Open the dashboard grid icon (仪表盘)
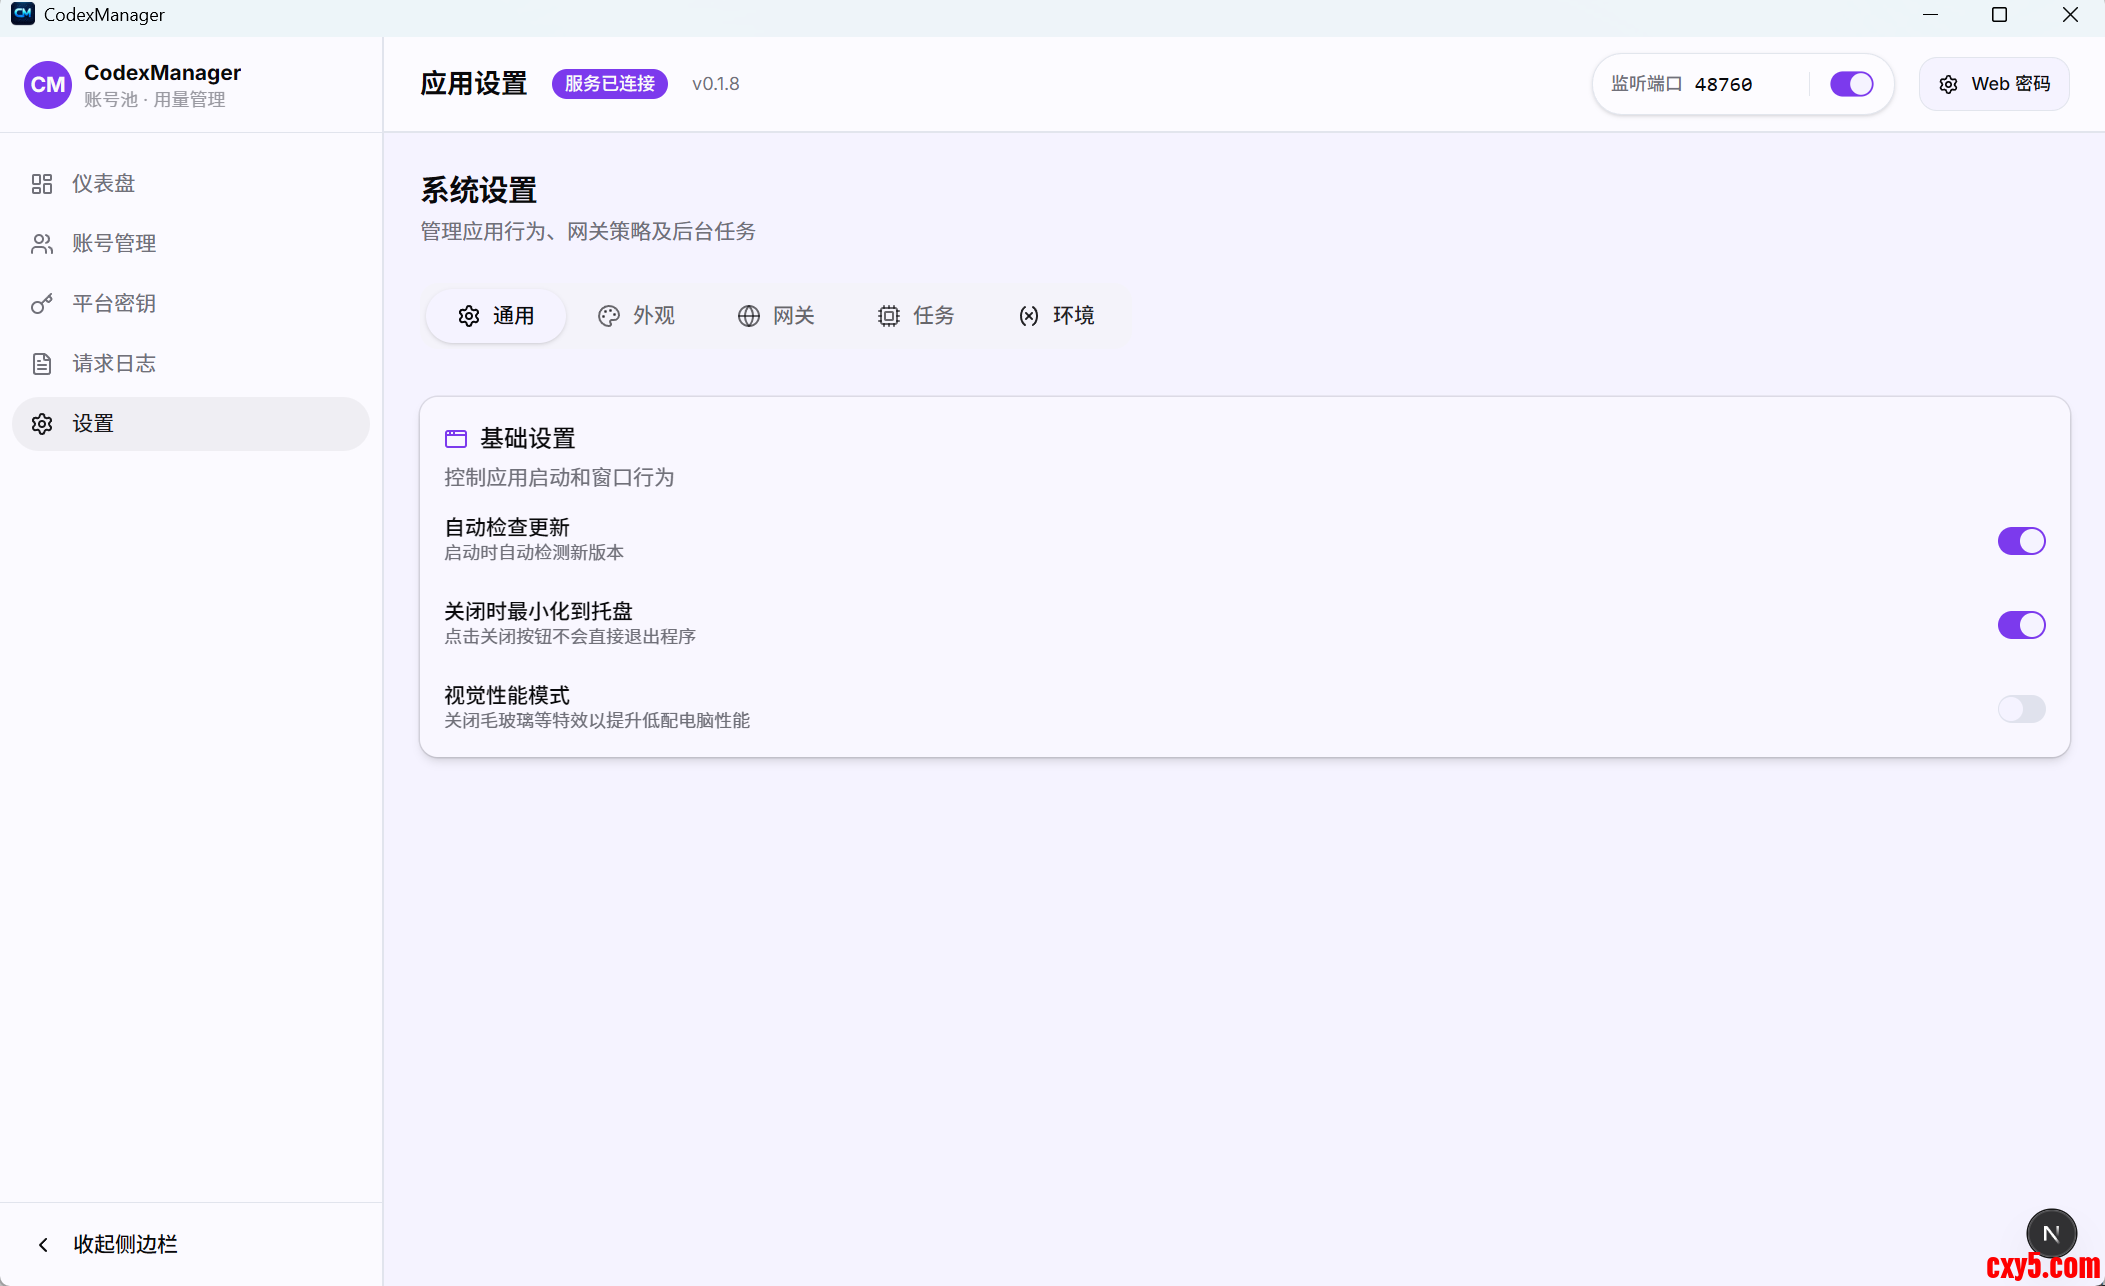 [42, 184]
